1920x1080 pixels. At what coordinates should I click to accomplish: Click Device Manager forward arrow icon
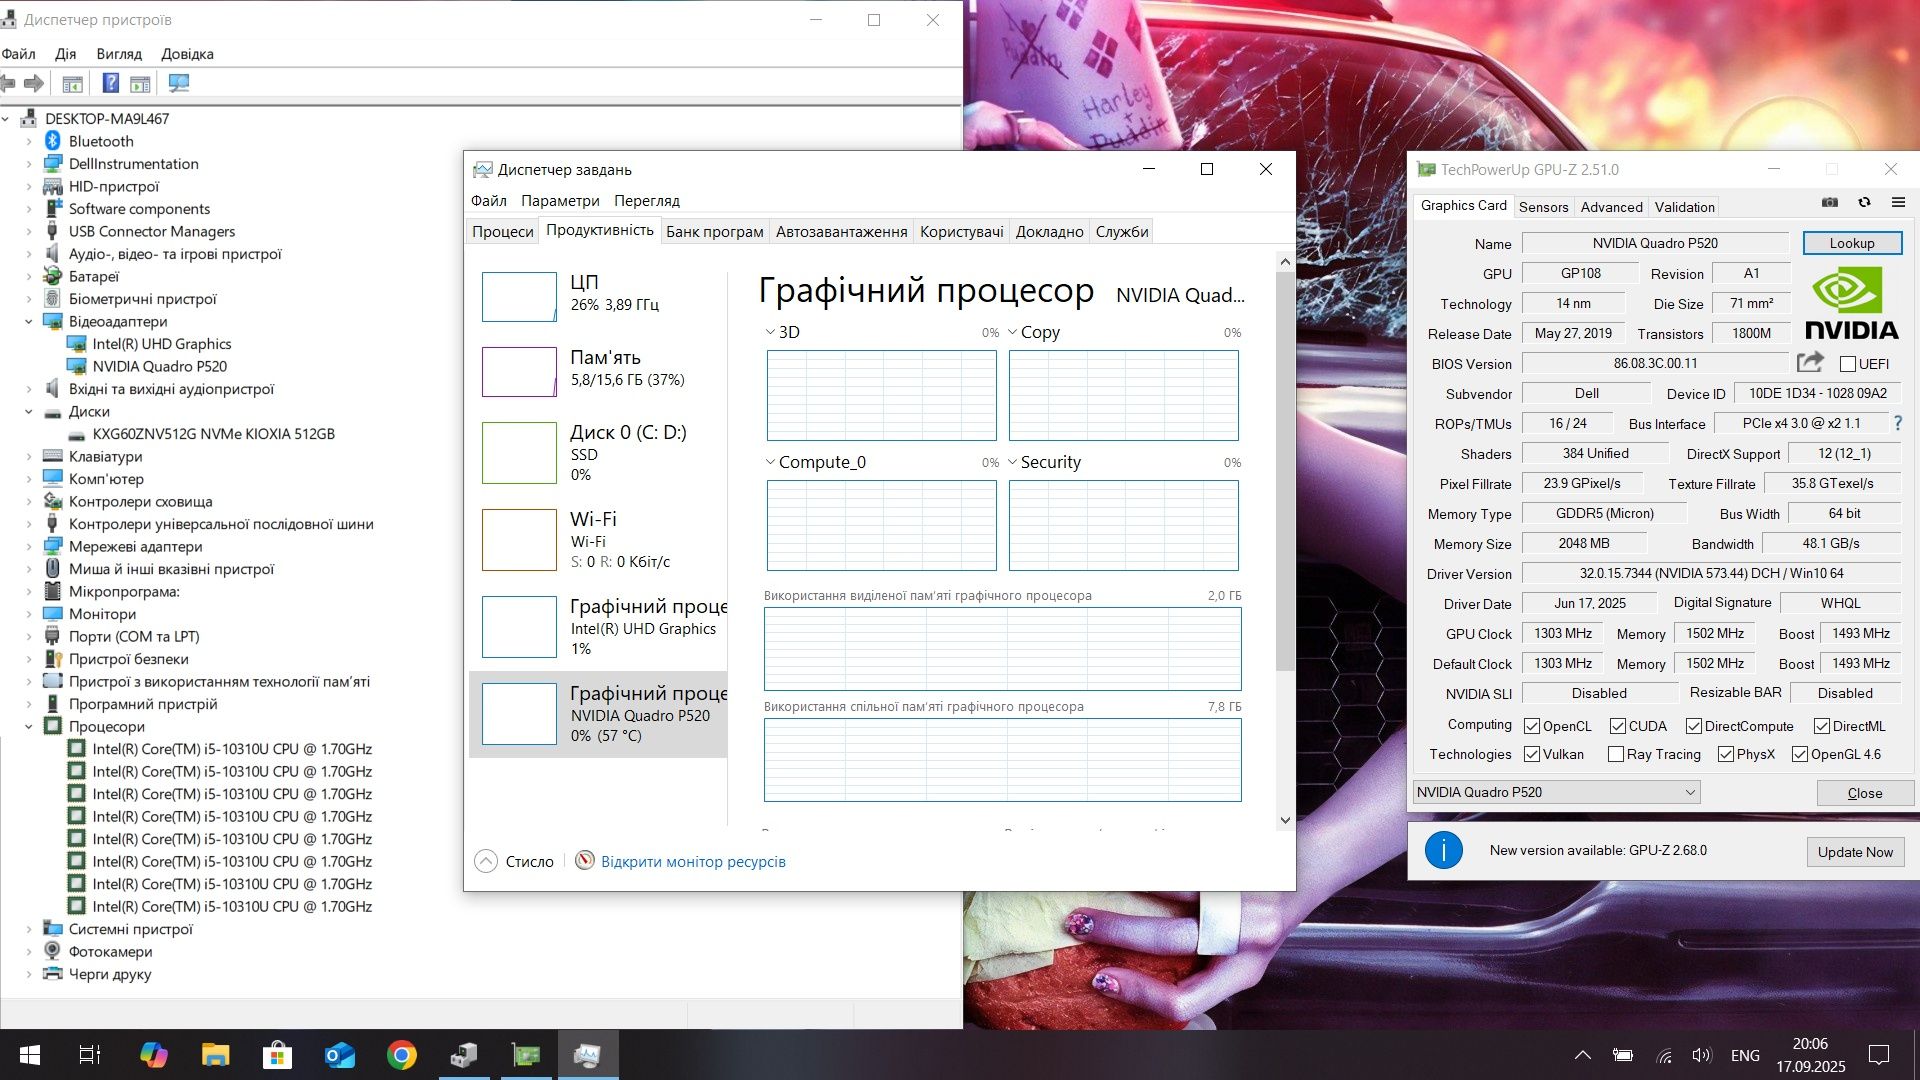(x=34, y=83)
